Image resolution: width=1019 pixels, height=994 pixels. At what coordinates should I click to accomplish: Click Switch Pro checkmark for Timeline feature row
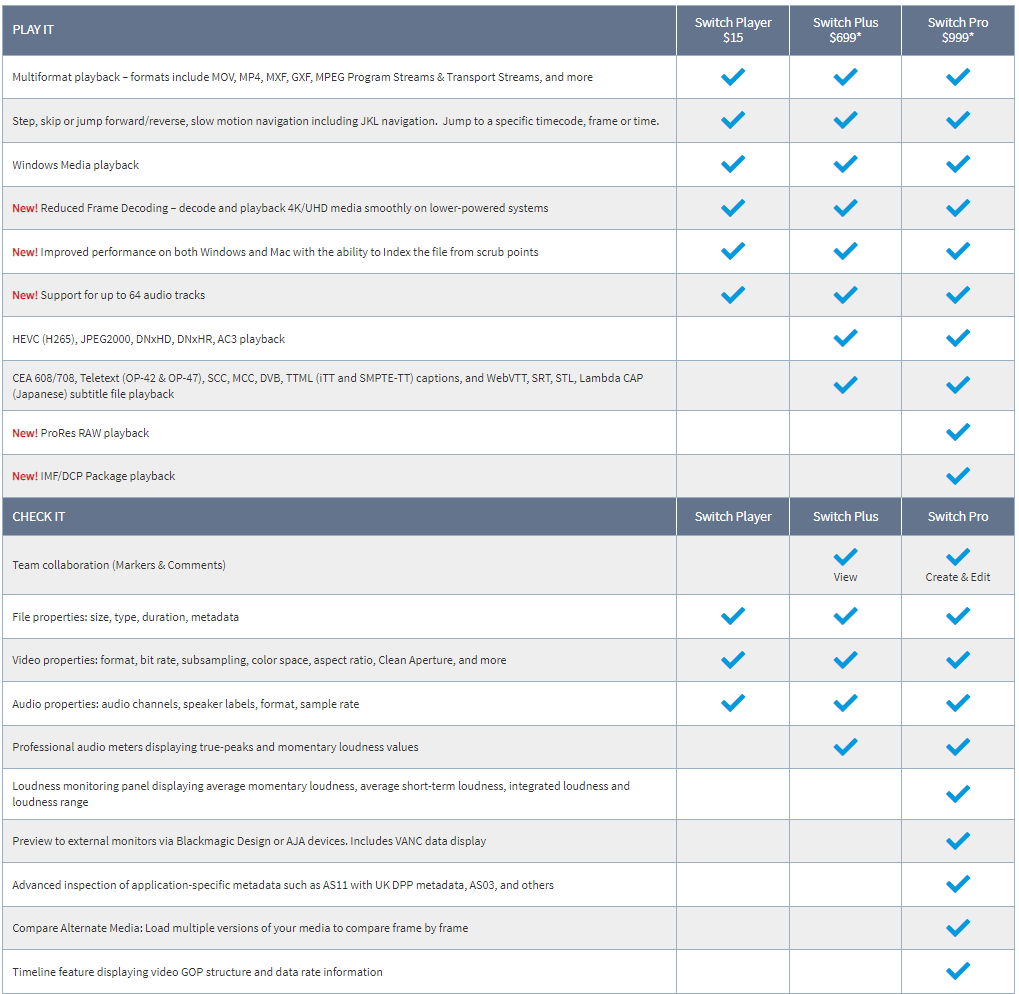click(957, 971)
